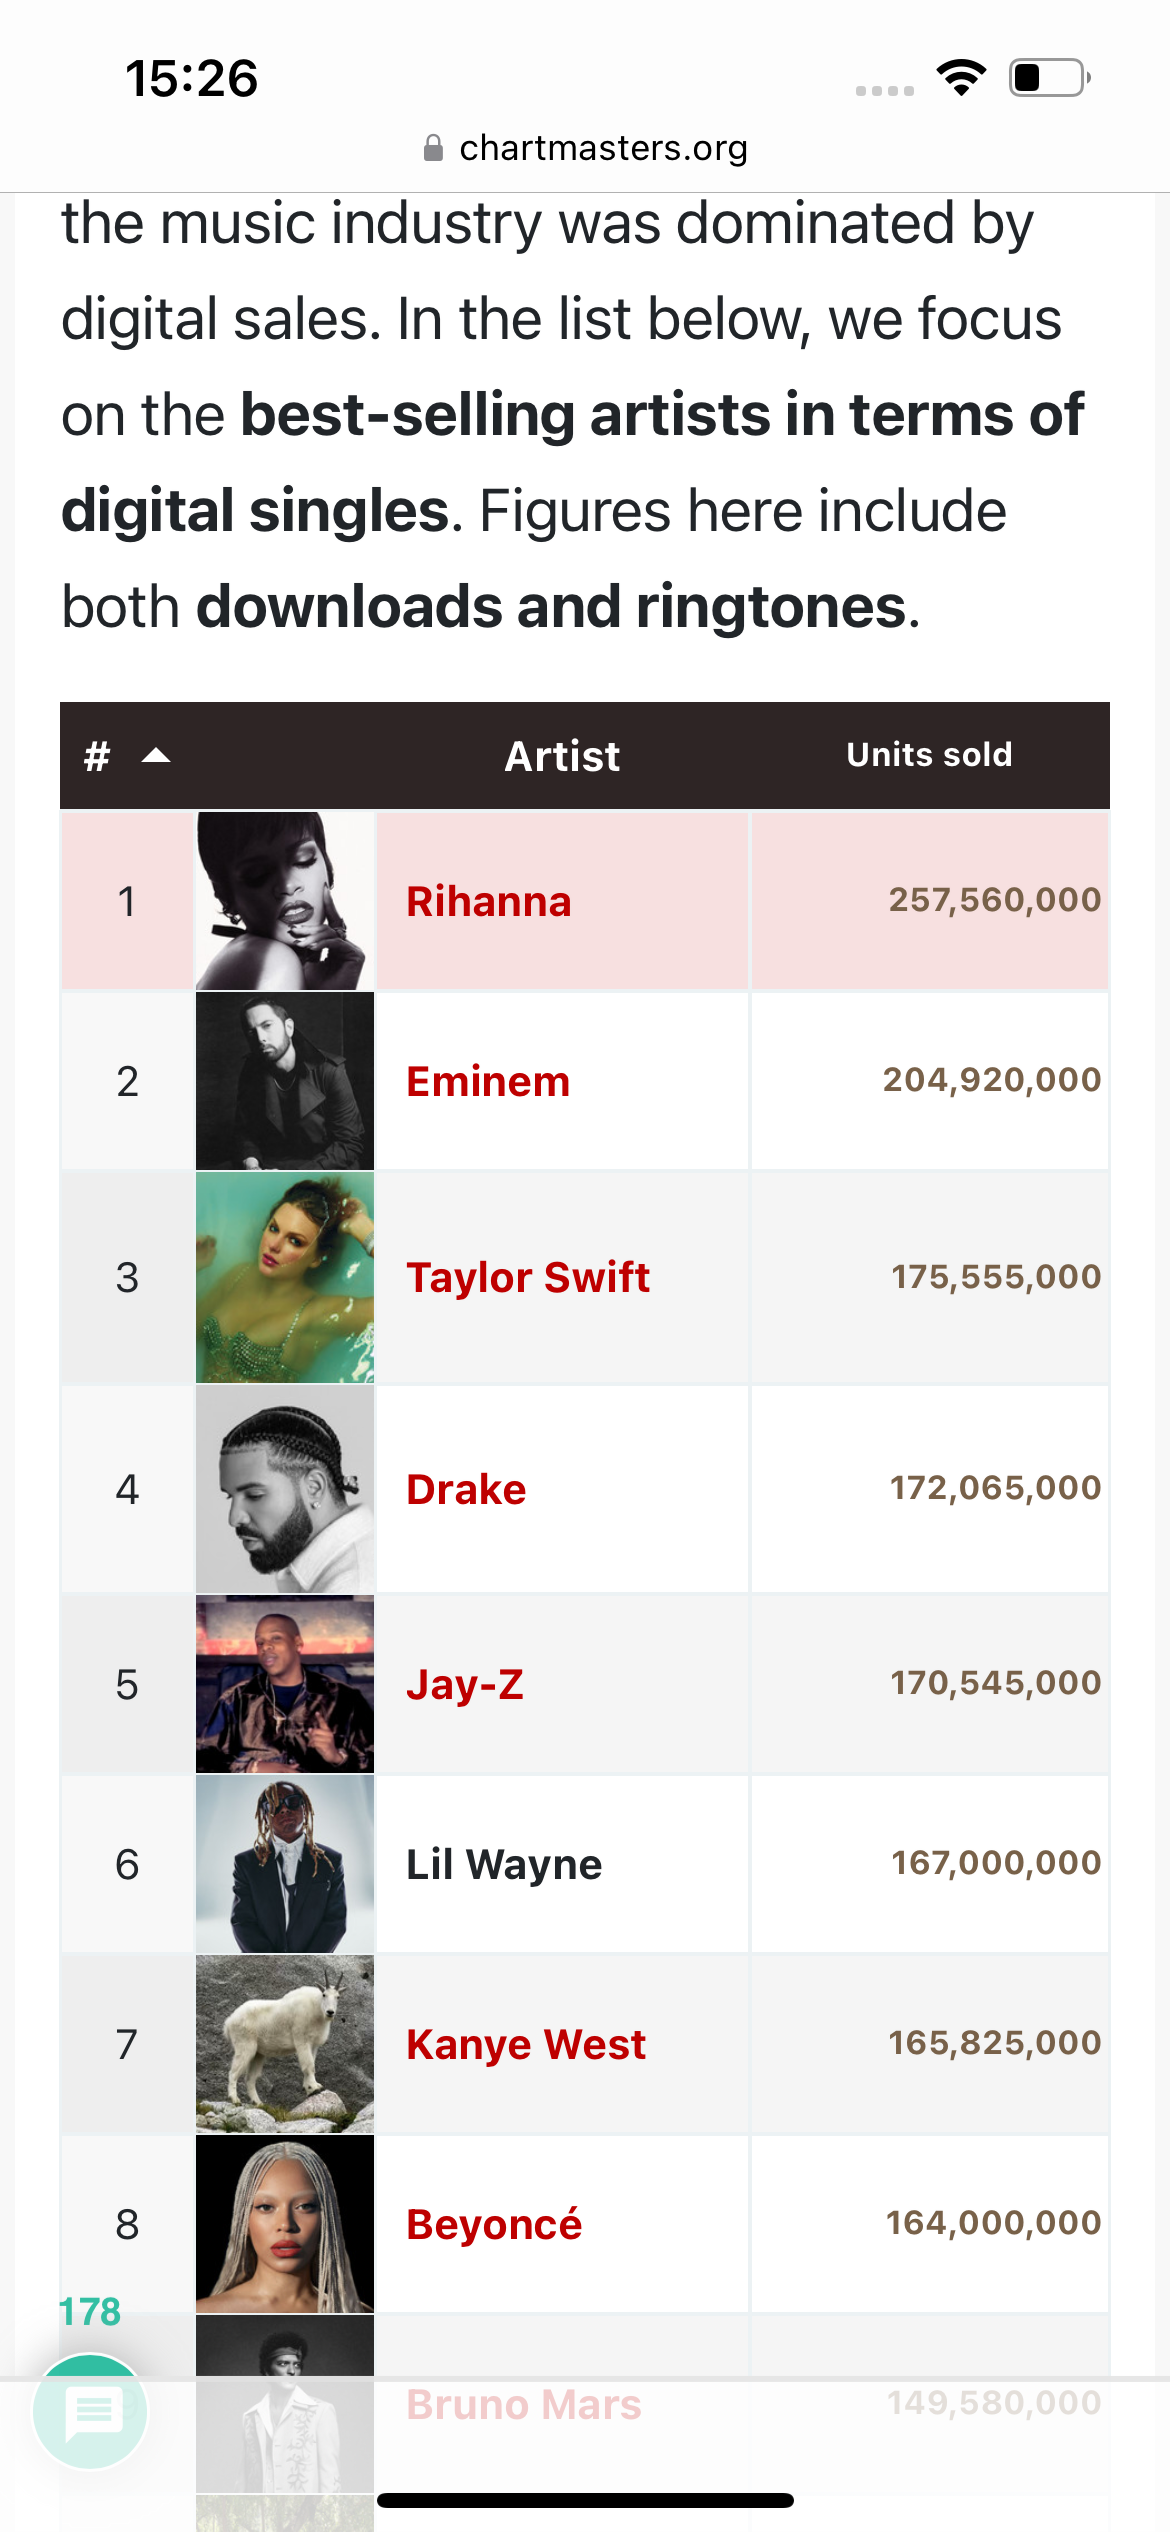Open the Beyoncé artist link
The height and width of the screenshot is (2532, 1170).
pyautogui.click(x=494, y=2224)
